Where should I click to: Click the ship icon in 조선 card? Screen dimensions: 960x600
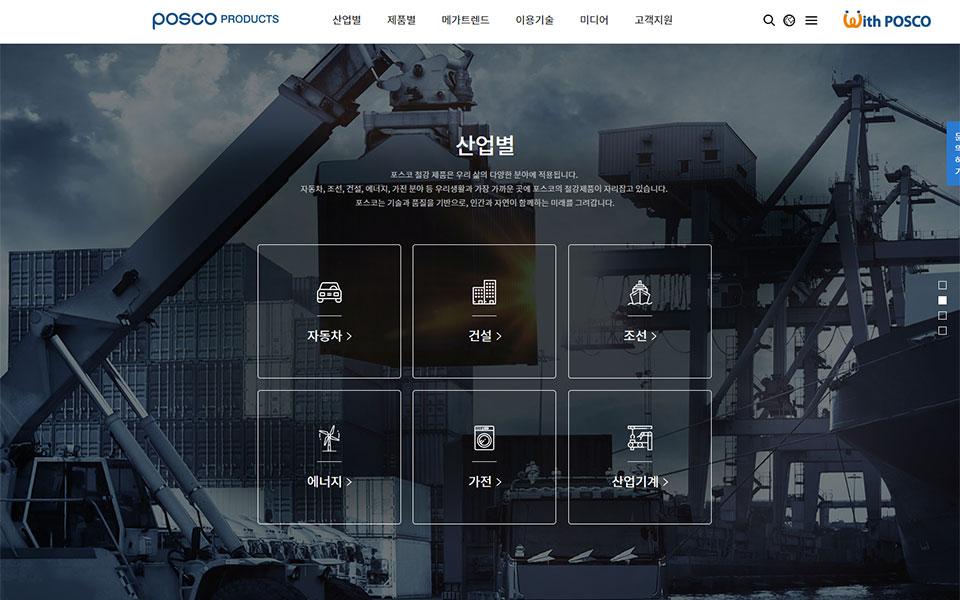[x=639, y=292]
